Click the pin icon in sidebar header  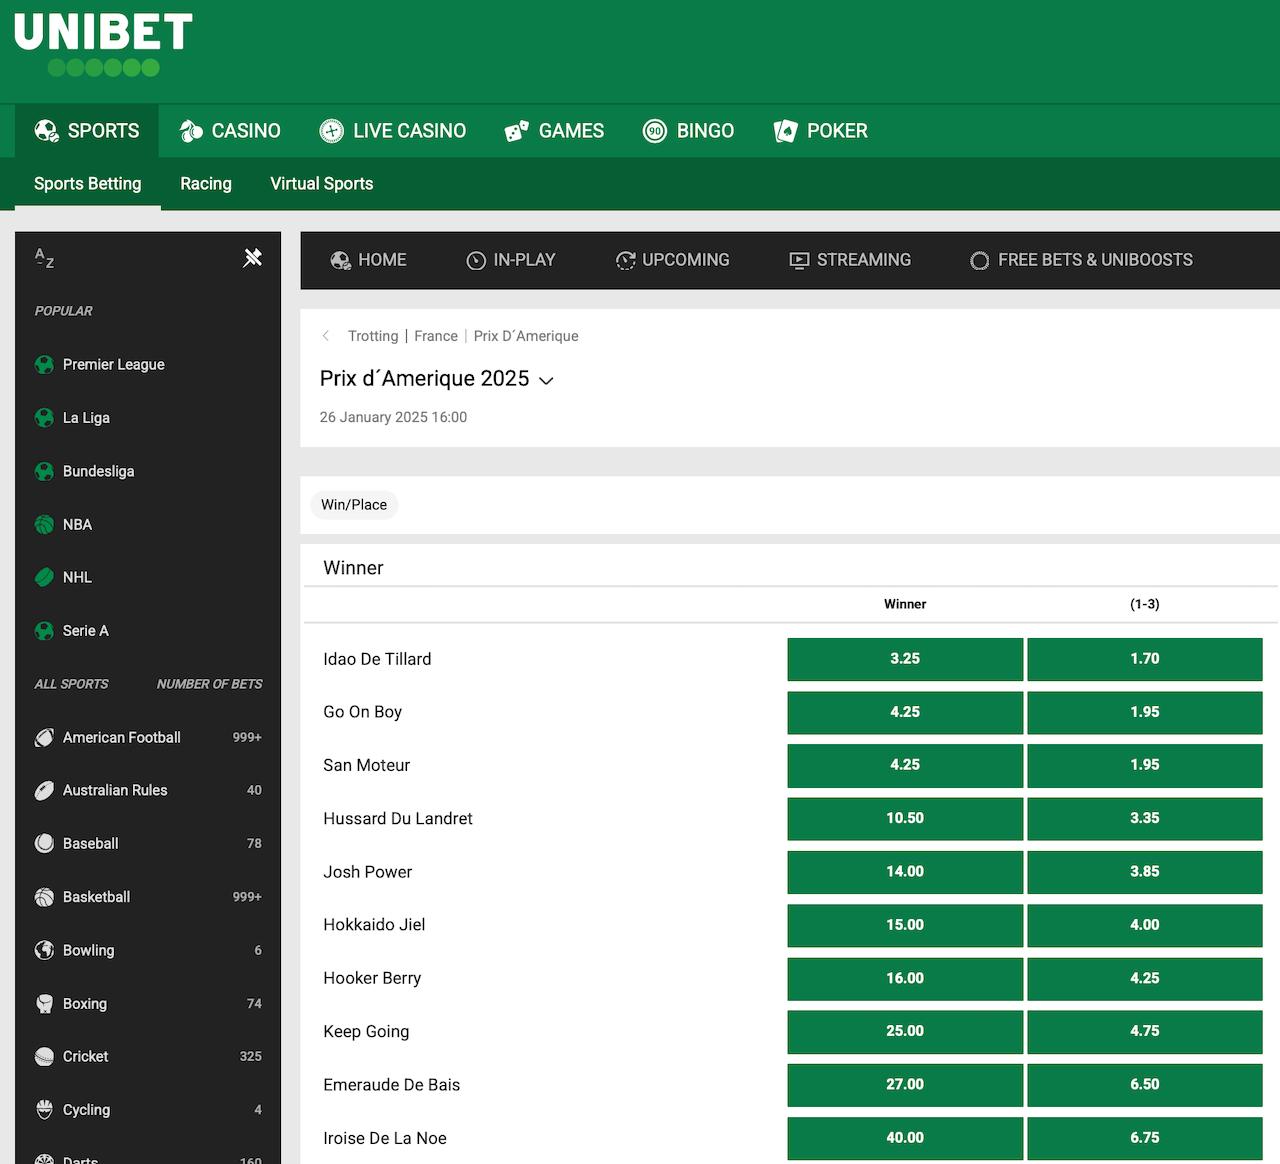pos(252,258)
